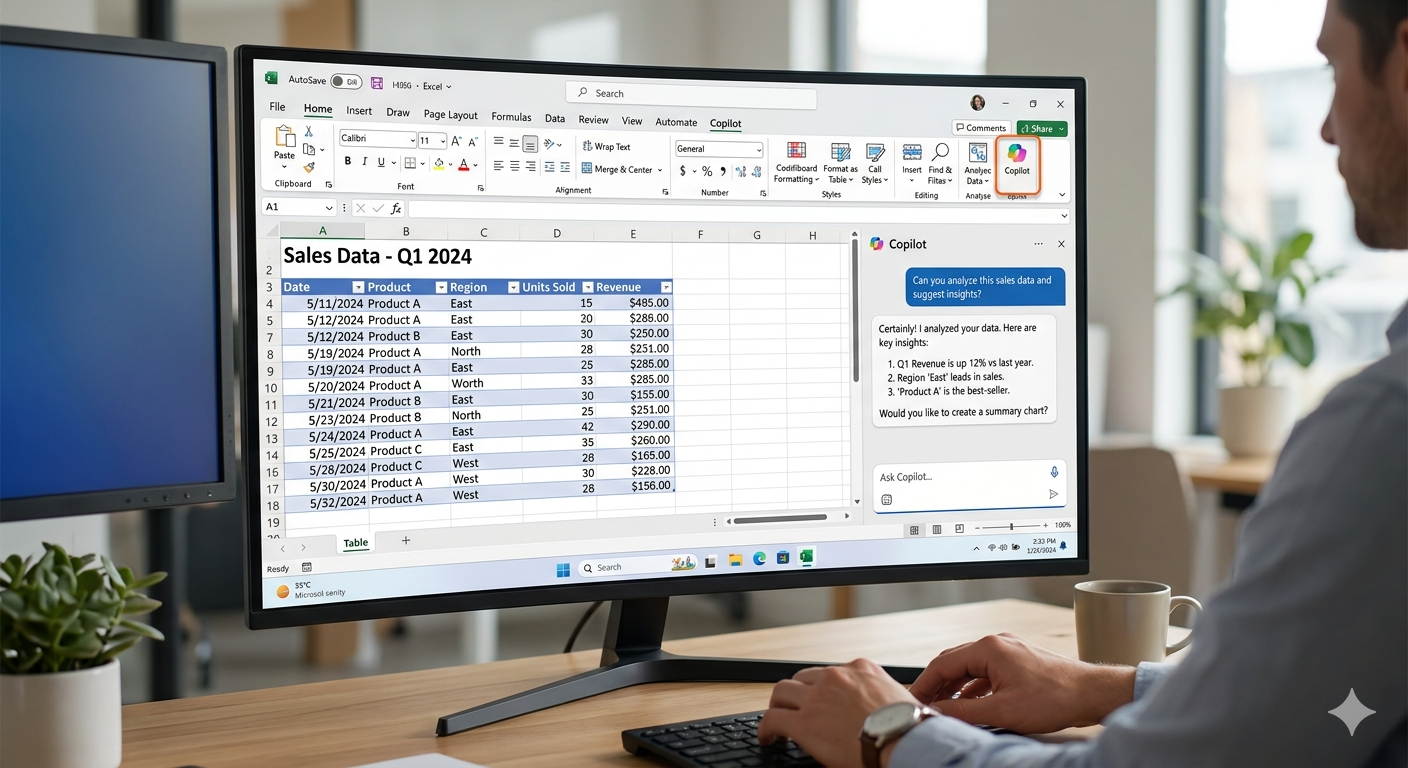
Task: Click the Search box in title bar
Action: point(691,94)
